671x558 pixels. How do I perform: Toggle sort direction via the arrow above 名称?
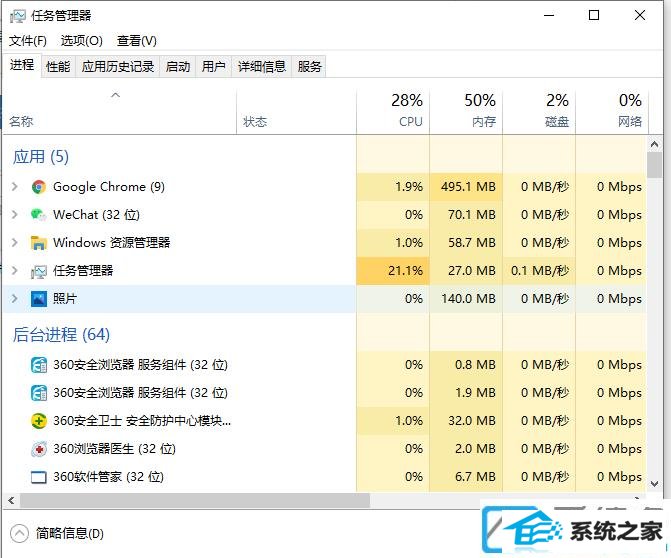click(116, 95)
